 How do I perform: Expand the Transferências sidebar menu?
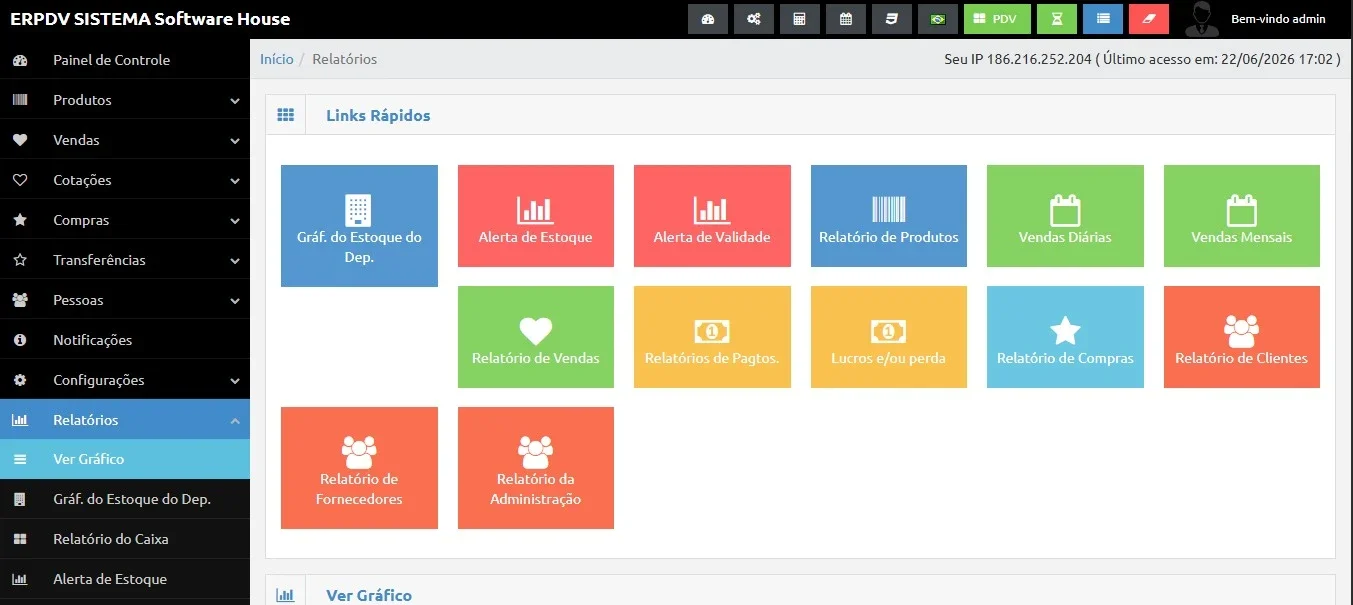pyautogui.click(x=125, y=260)
